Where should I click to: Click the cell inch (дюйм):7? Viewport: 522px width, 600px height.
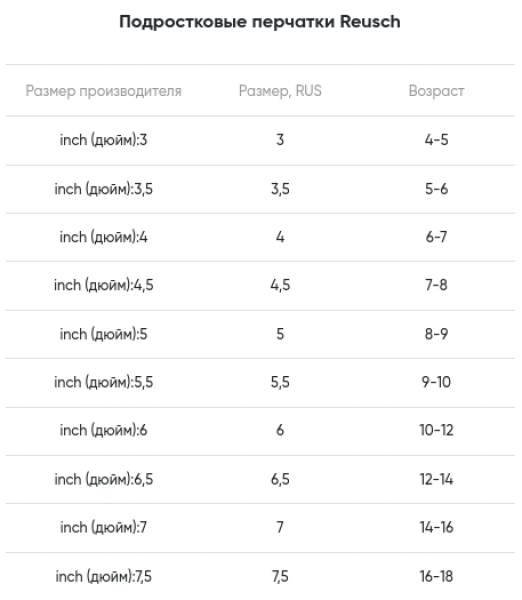coord(103,528)
